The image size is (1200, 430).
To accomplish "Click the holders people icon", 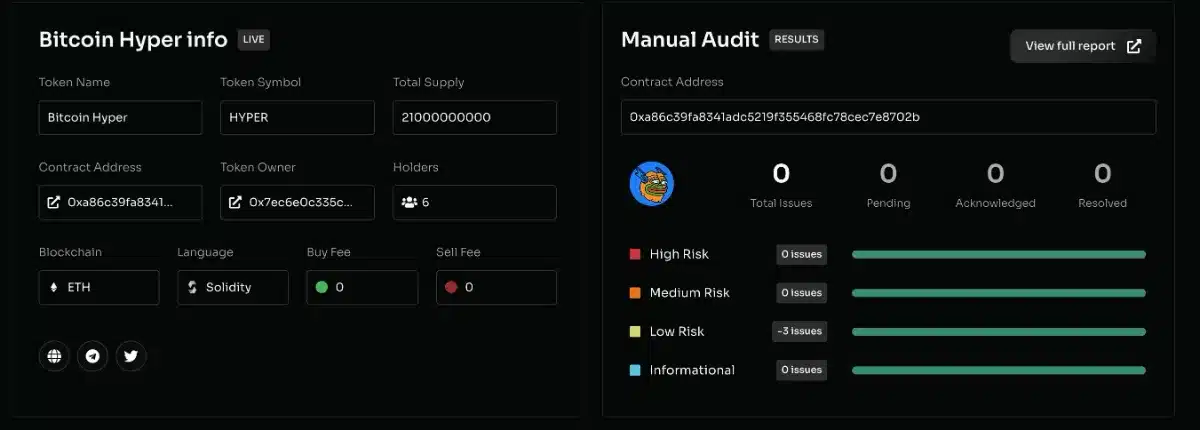I will coord(409,202).
